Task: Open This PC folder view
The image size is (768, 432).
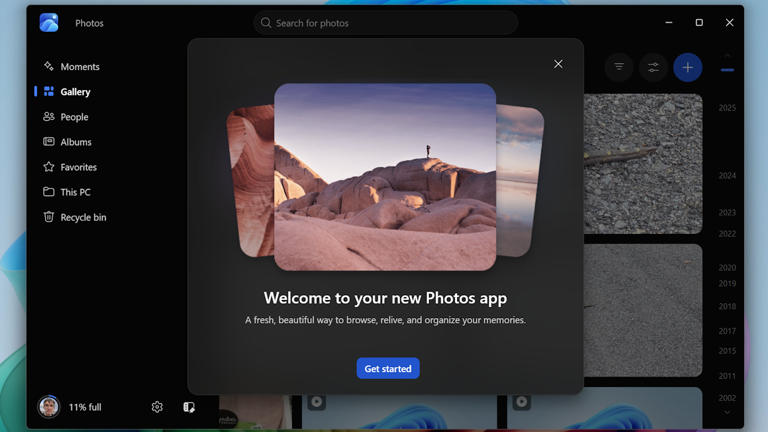Action: (x=67, y=192)
